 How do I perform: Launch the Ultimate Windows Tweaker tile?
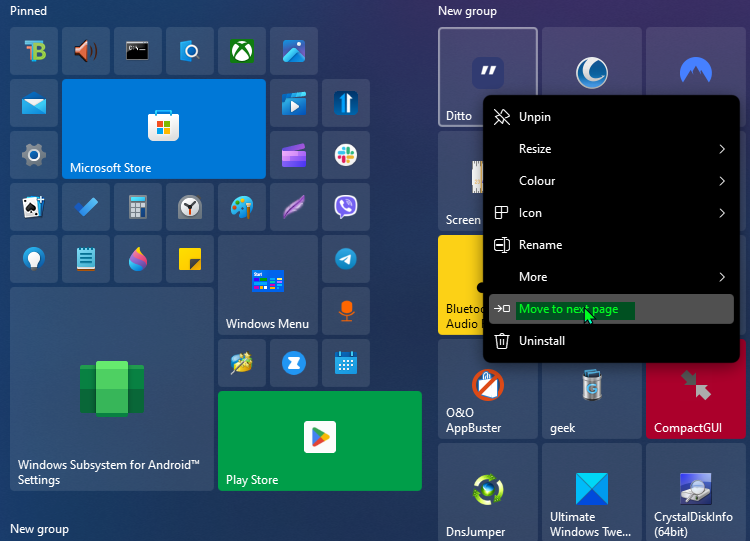click(592, 492)
